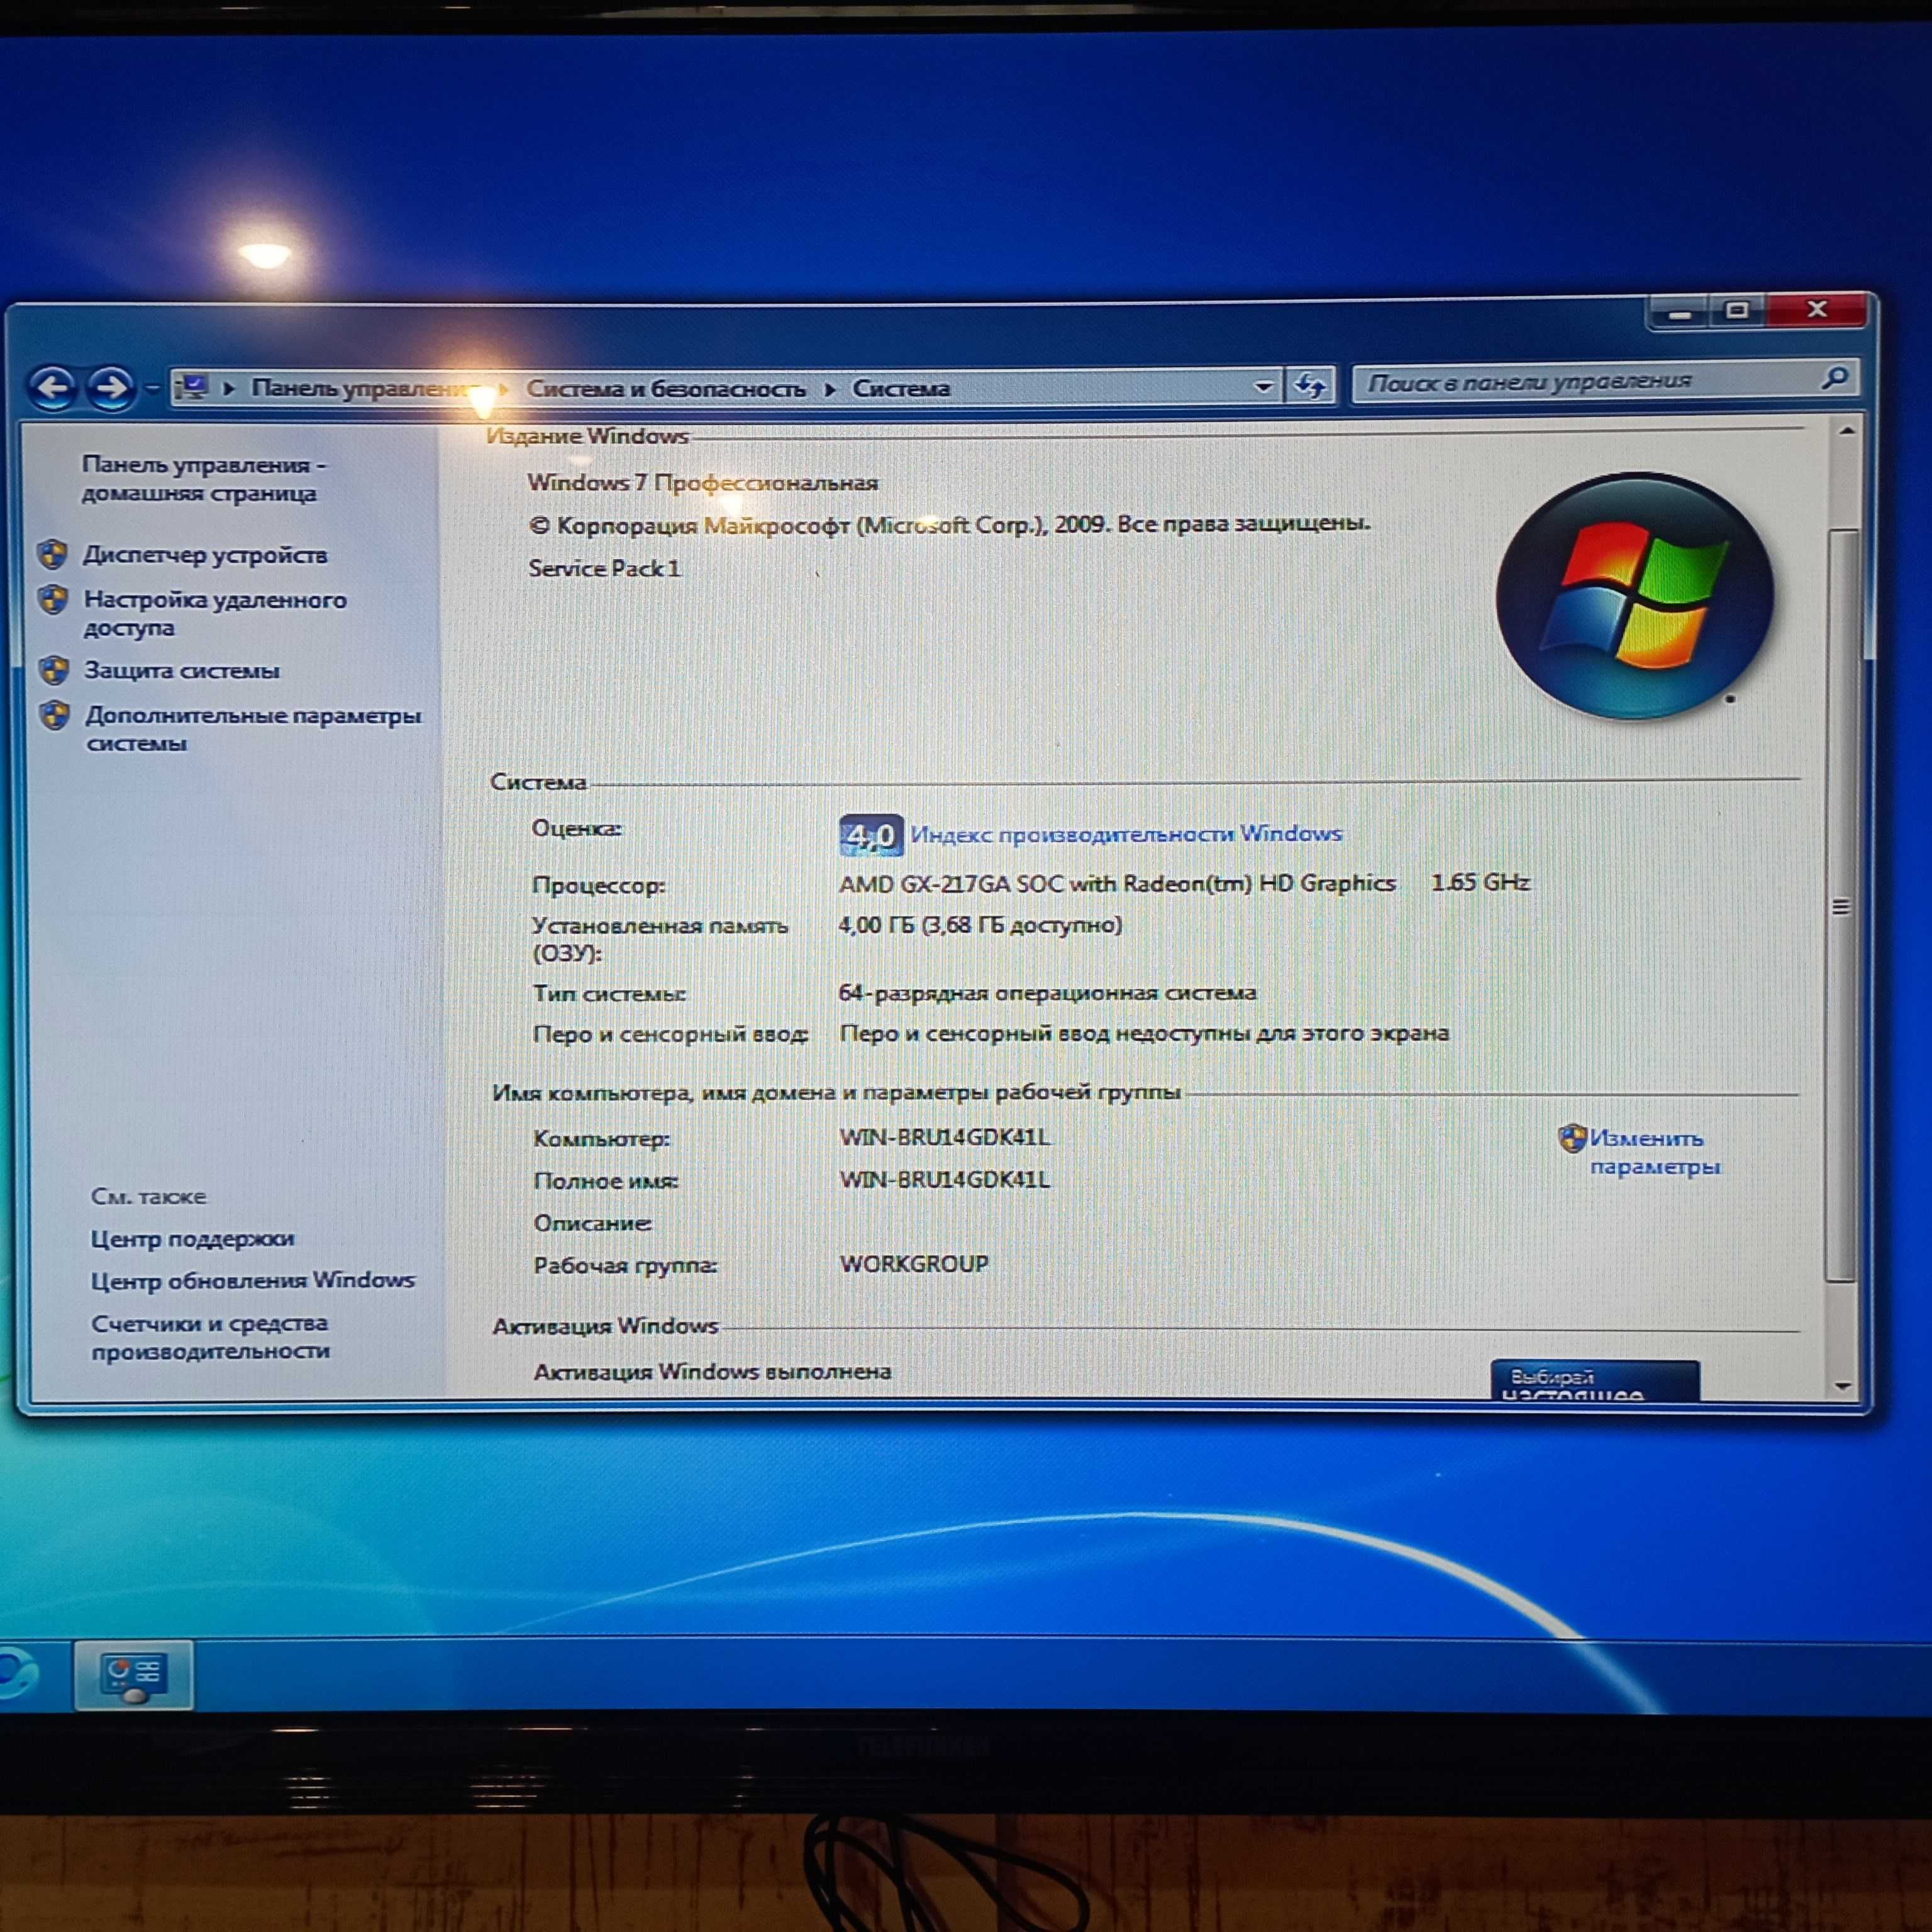Screen dimensions: 1932x1932
Task: Open the Система и безопасность breadcrumb
Action: (x=666, y=388)
